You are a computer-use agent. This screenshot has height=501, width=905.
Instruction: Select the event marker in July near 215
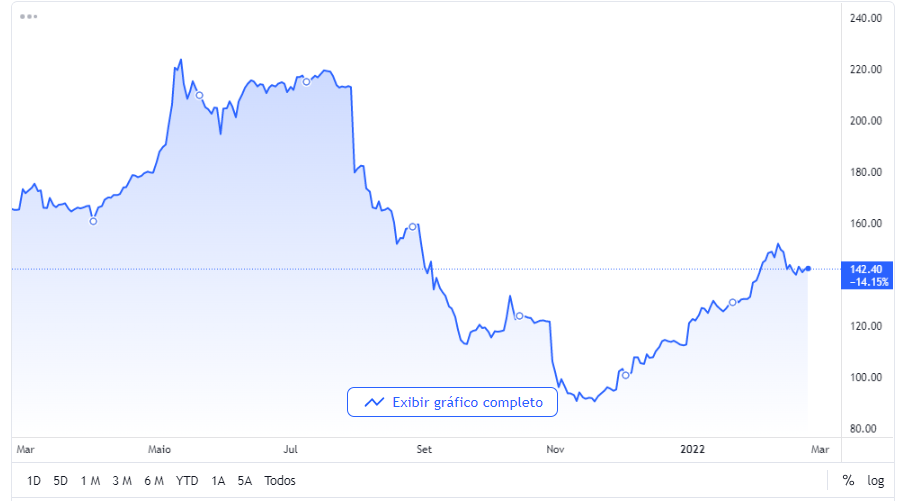click(307, 82)
